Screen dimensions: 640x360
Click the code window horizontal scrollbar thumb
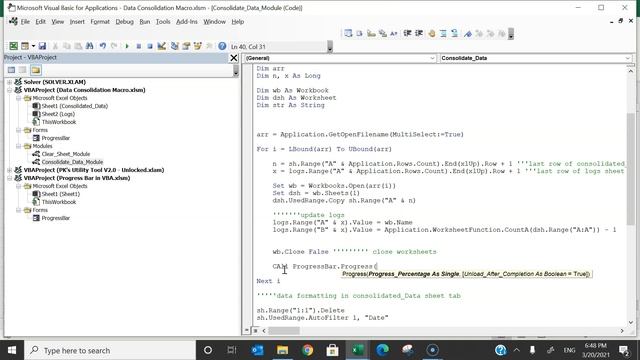[284, 331]
